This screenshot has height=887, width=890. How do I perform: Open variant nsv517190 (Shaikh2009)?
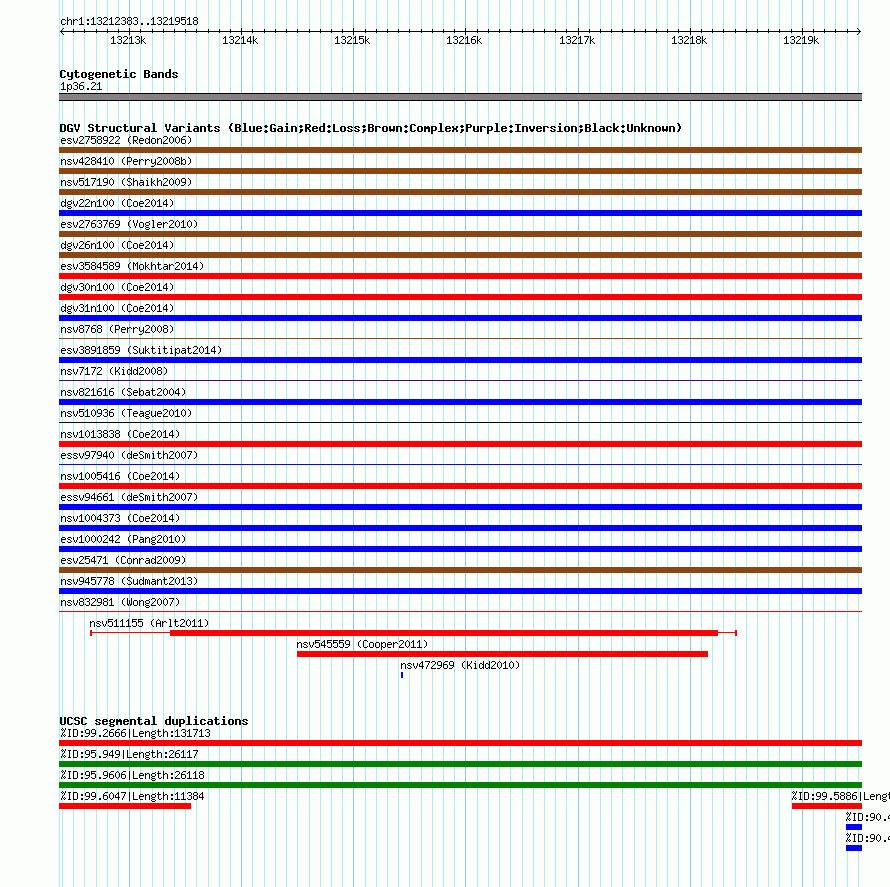pyautogui.click(x=126, y=182)
